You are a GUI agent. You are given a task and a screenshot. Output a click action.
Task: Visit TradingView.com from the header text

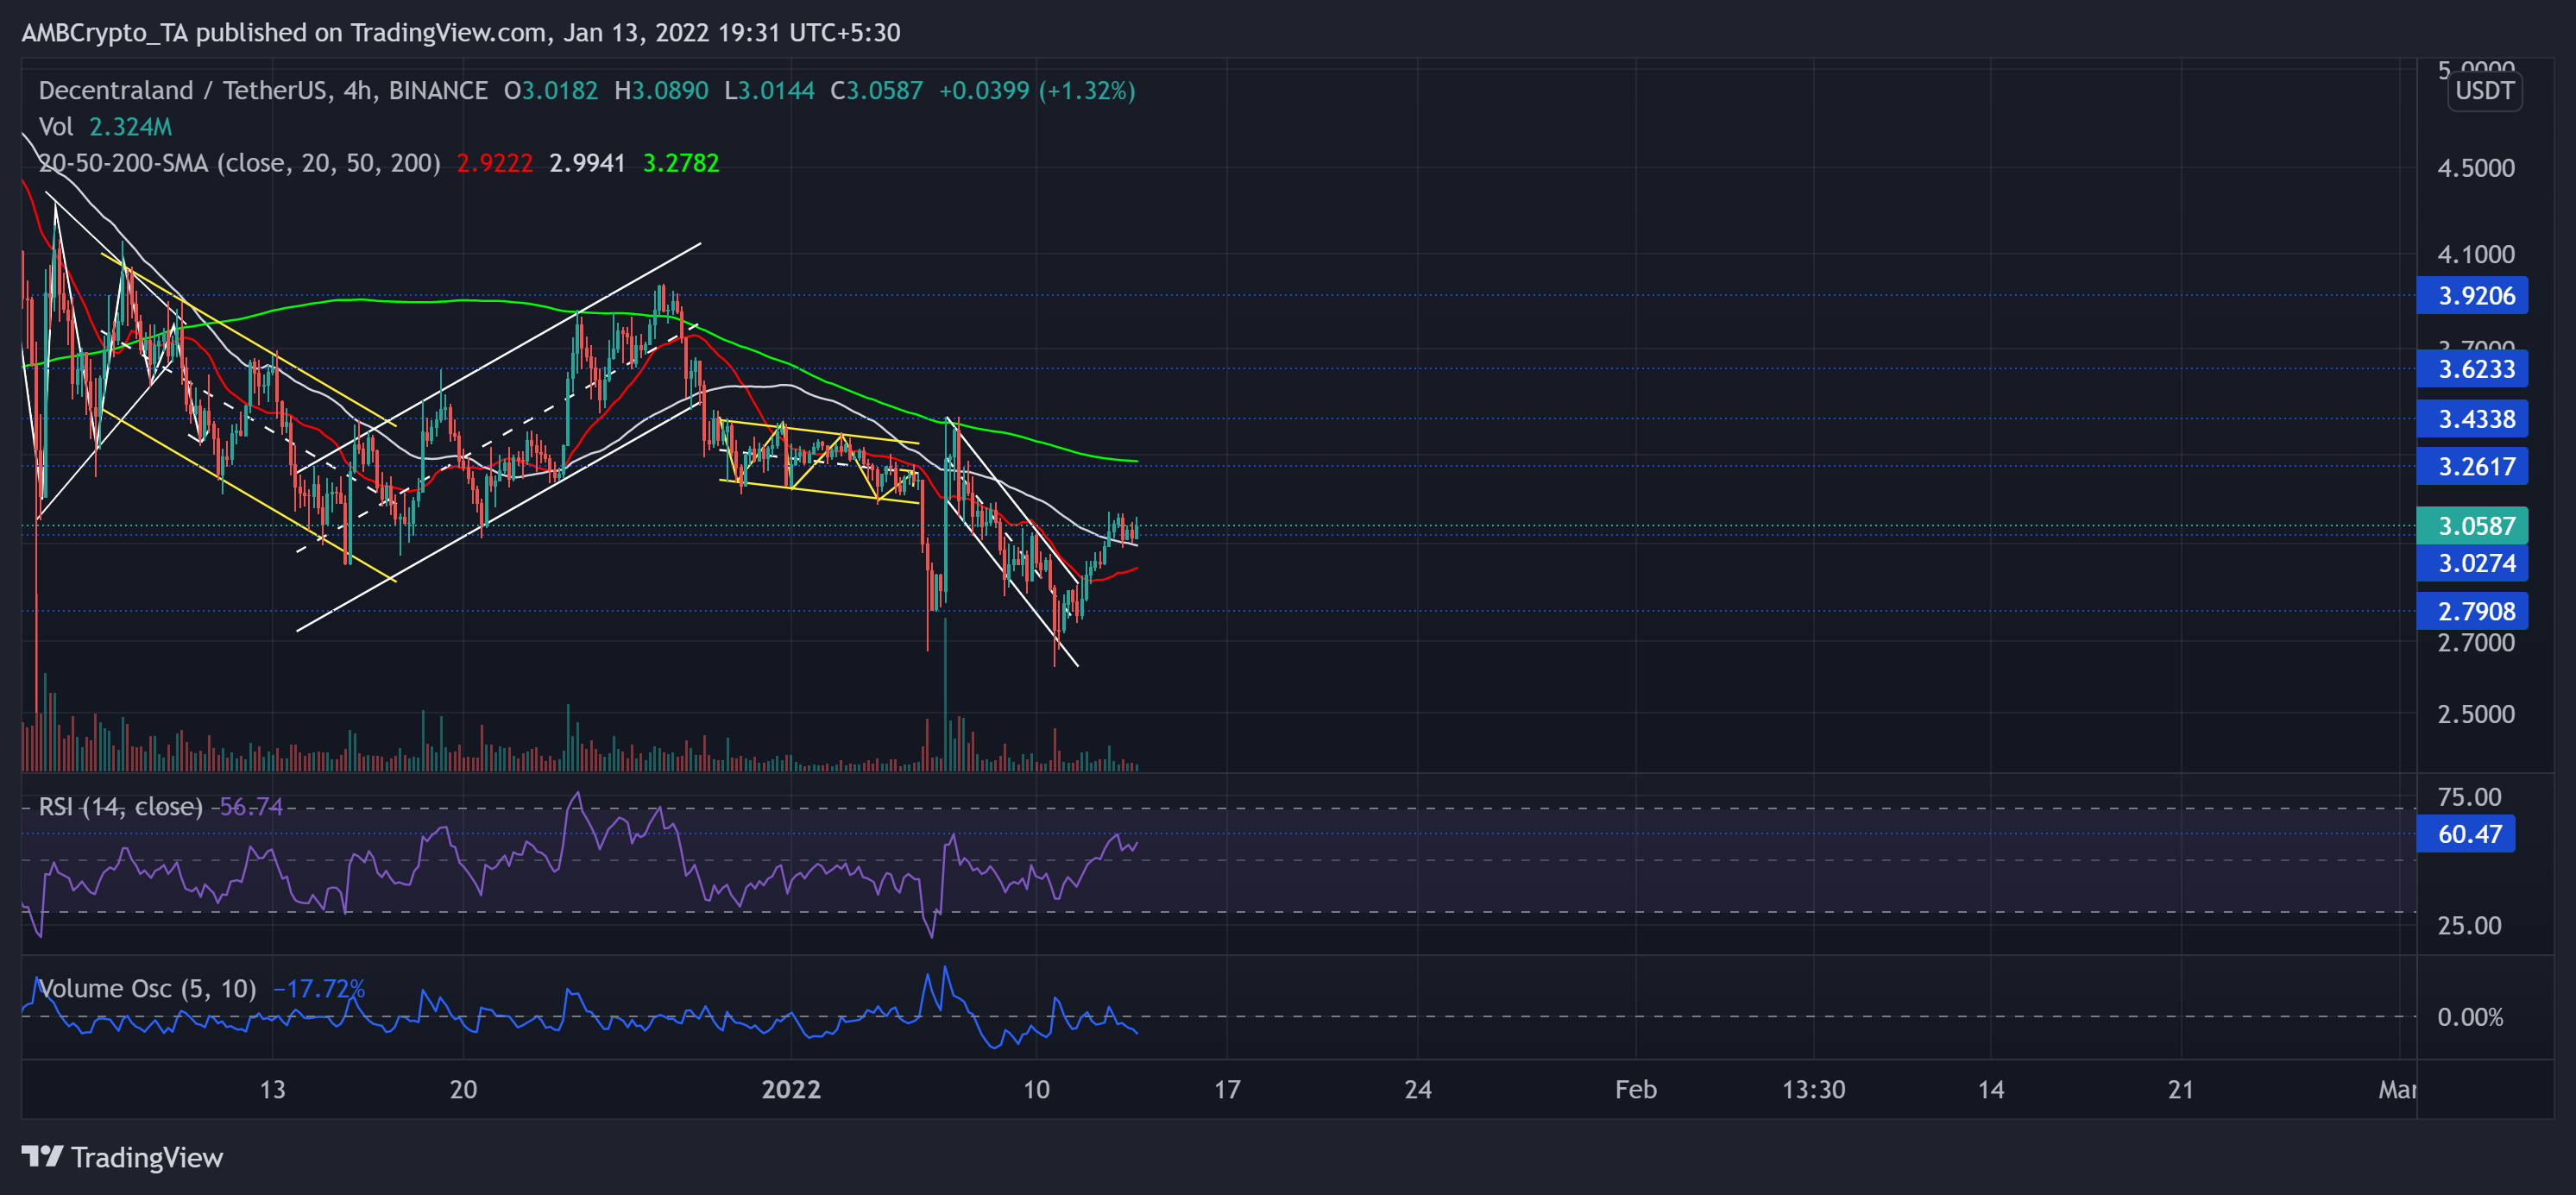[x=428, y=32]
